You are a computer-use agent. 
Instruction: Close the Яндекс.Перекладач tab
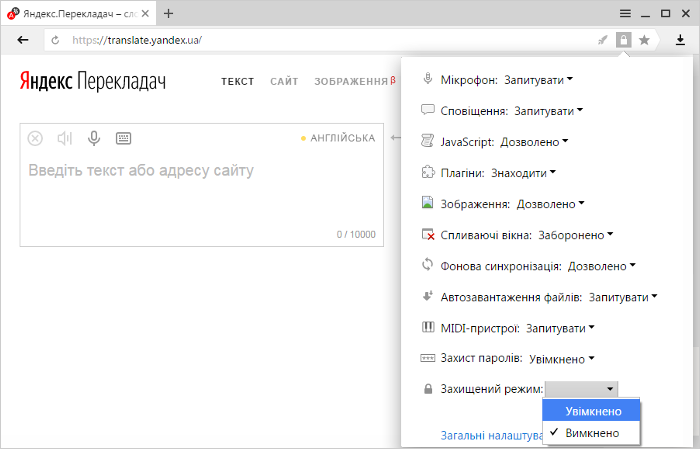tap(145, 13)
